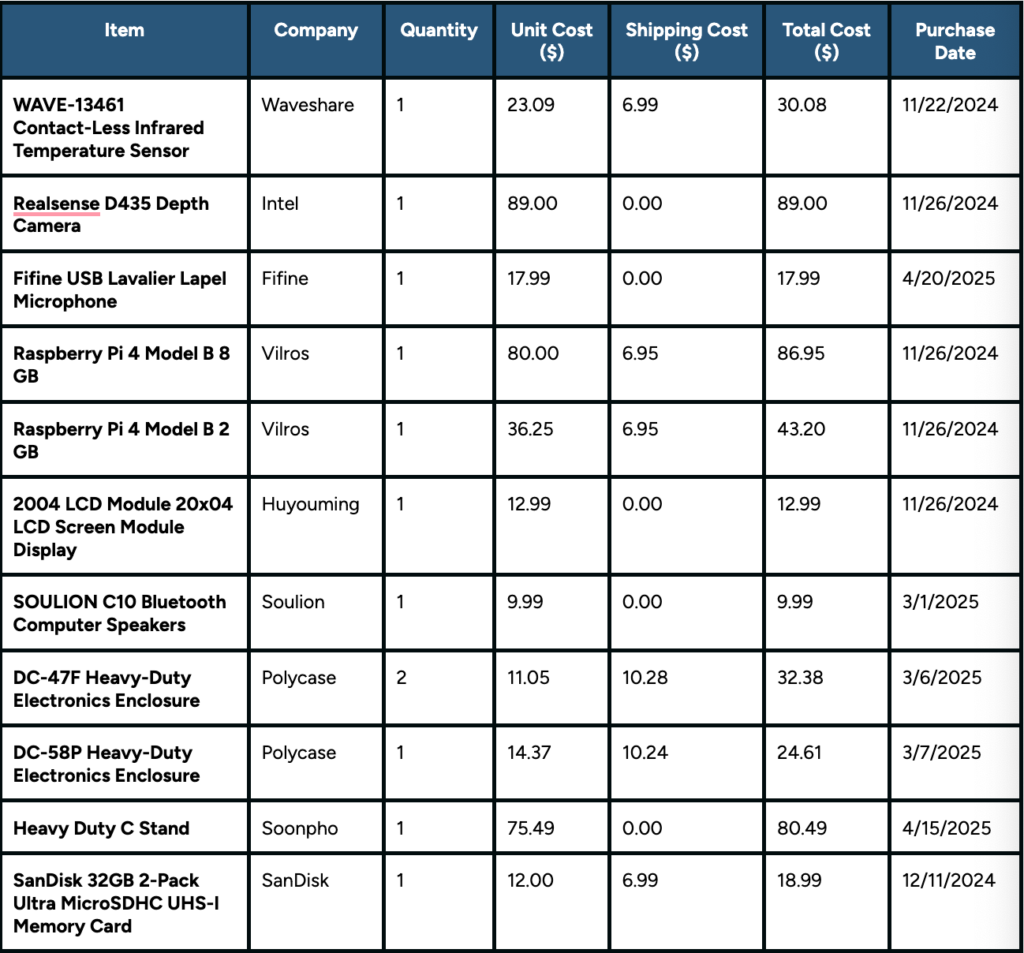Click the Total Cost ($) header
This screenshot has height=953, width=1024.
click(827, 40)
